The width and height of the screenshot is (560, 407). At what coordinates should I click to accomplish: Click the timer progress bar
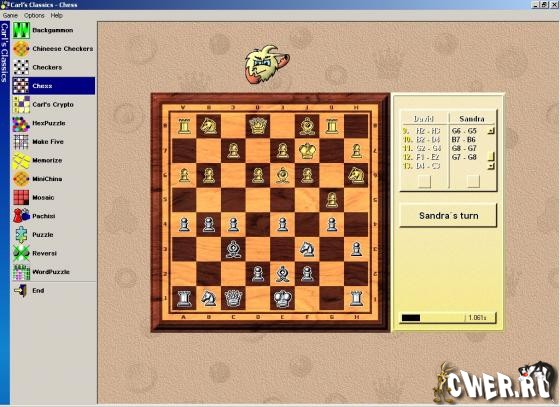[448, 318]
